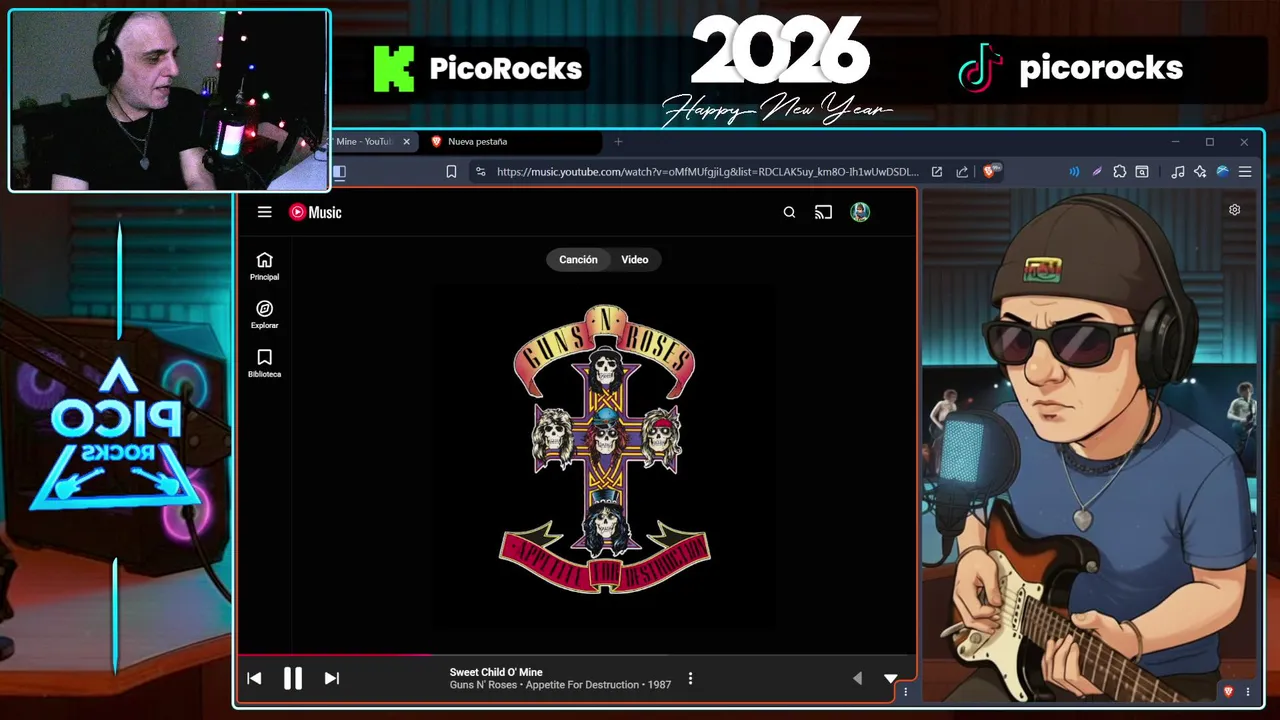Click the cast to device icon
Screen dimensions: 1280x720
(823, 212)
